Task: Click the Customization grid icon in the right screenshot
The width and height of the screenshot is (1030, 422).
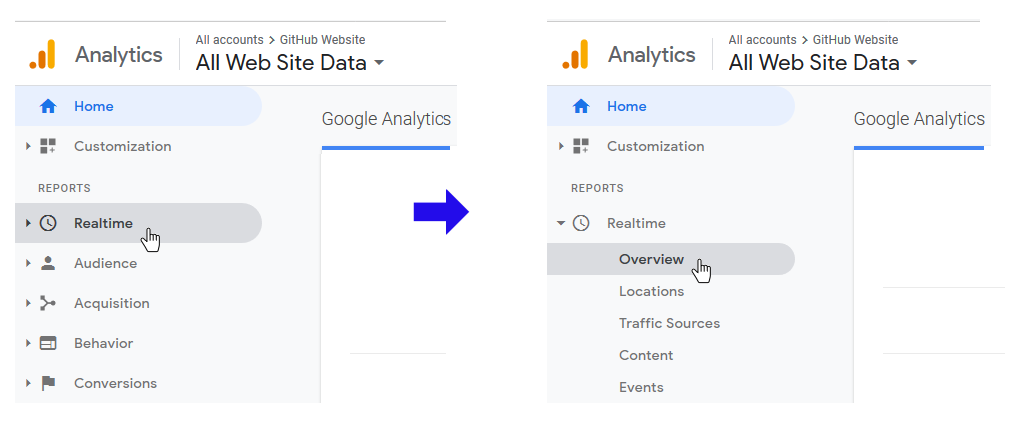Action: [581, 146]
